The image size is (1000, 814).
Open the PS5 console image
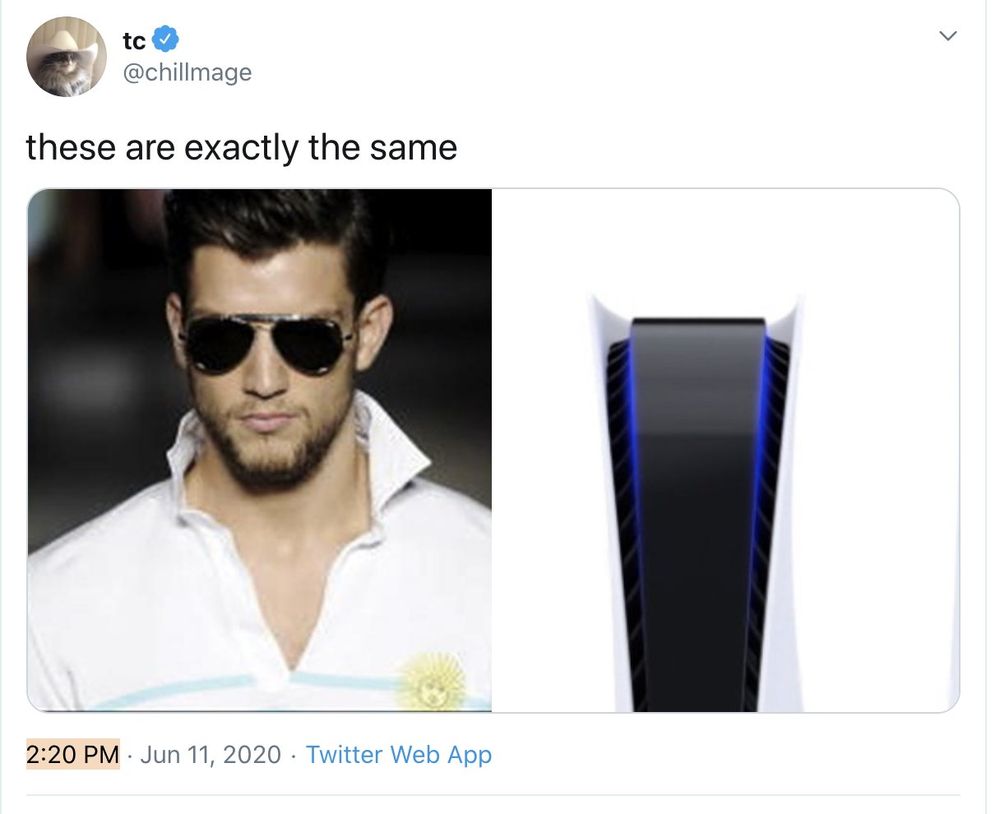point(726,450)
